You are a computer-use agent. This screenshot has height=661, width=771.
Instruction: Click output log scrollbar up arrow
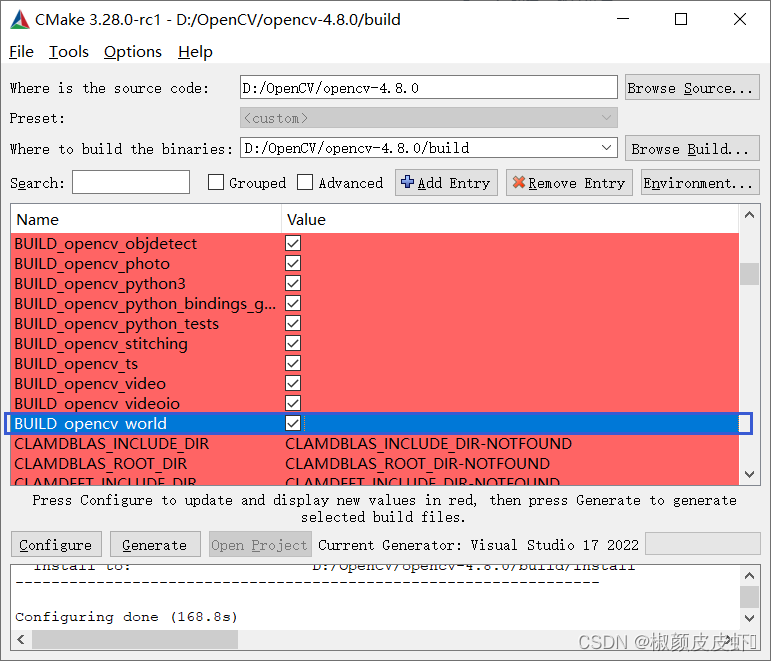click(x=749, y=575)
